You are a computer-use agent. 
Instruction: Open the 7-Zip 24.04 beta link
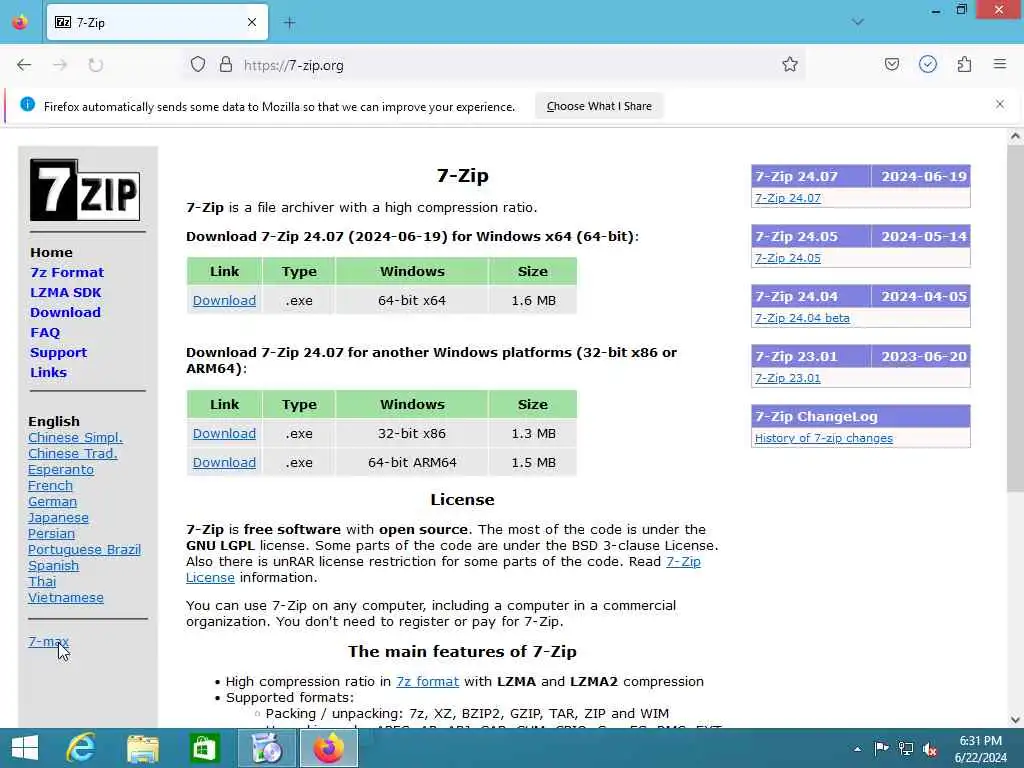click(802, 318)
